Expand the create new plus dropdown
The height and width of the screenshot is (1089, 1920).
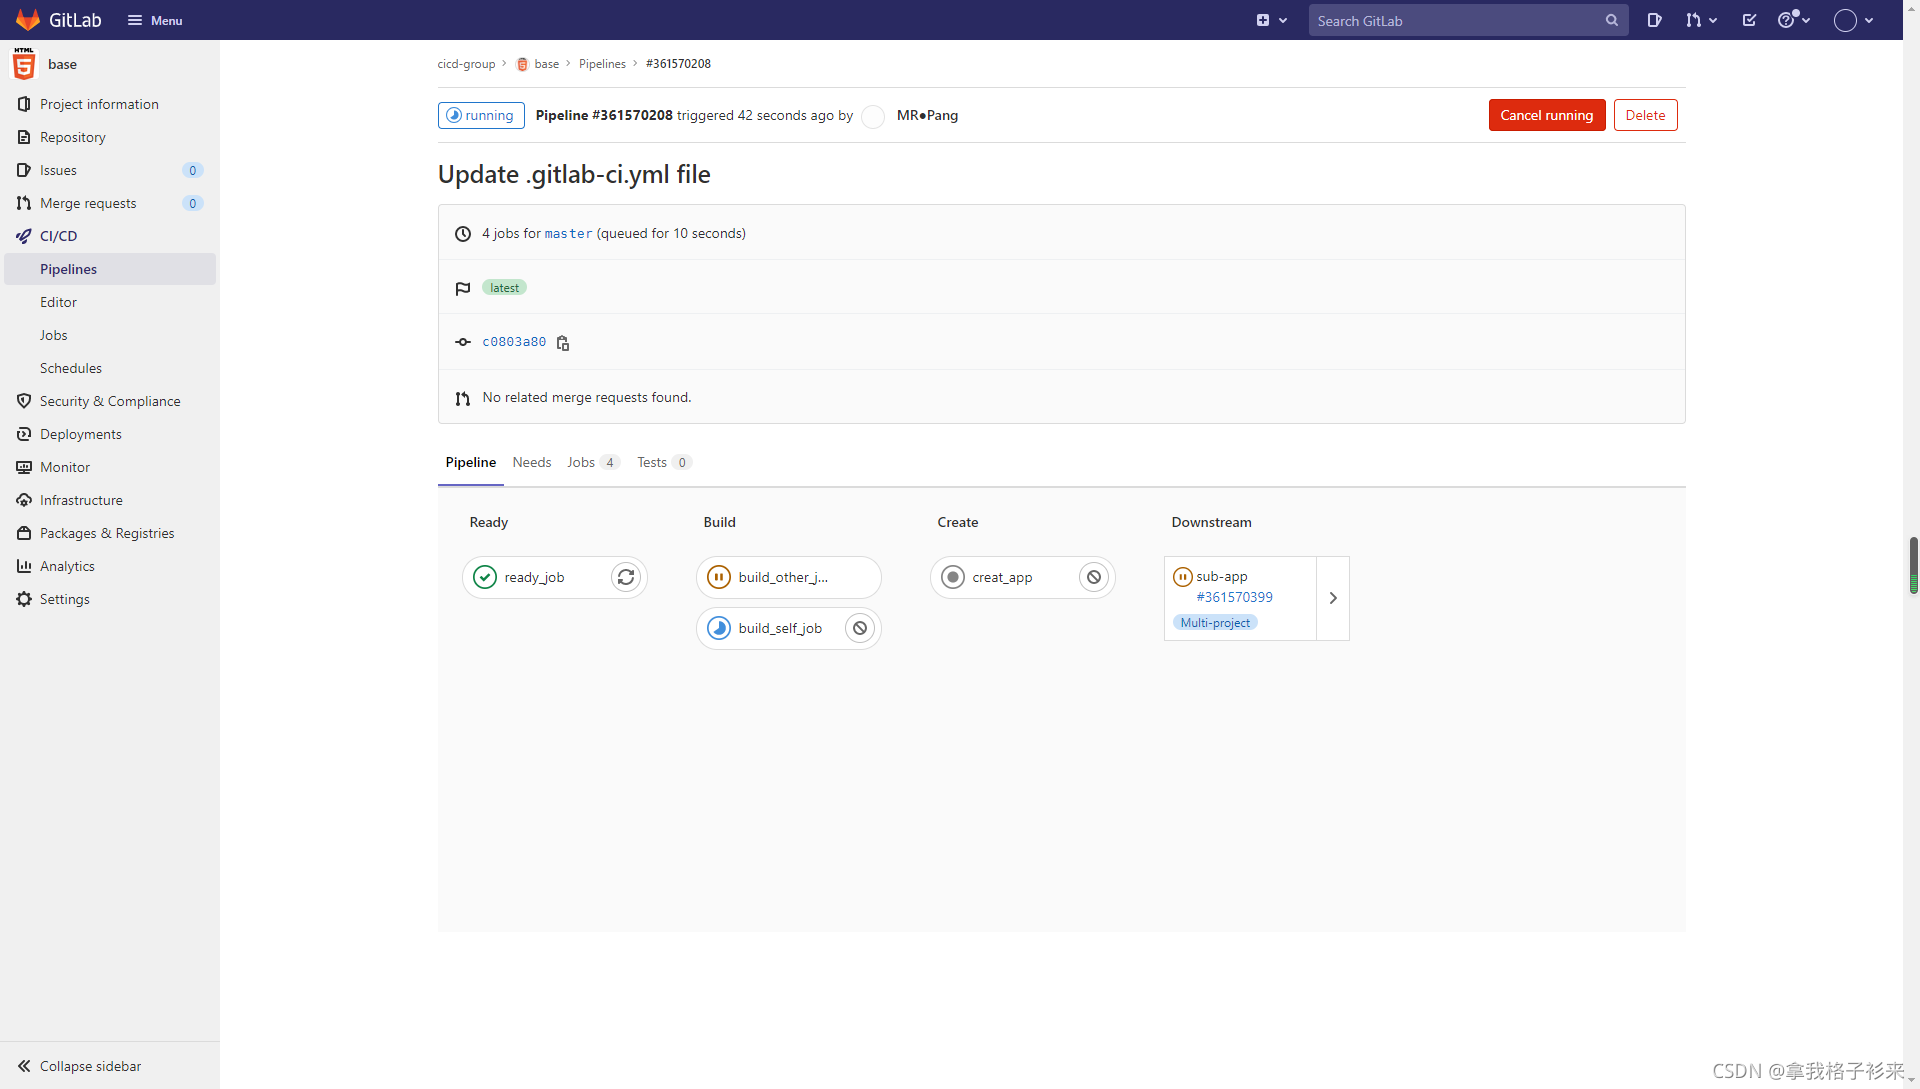[x=1271, y=20]
